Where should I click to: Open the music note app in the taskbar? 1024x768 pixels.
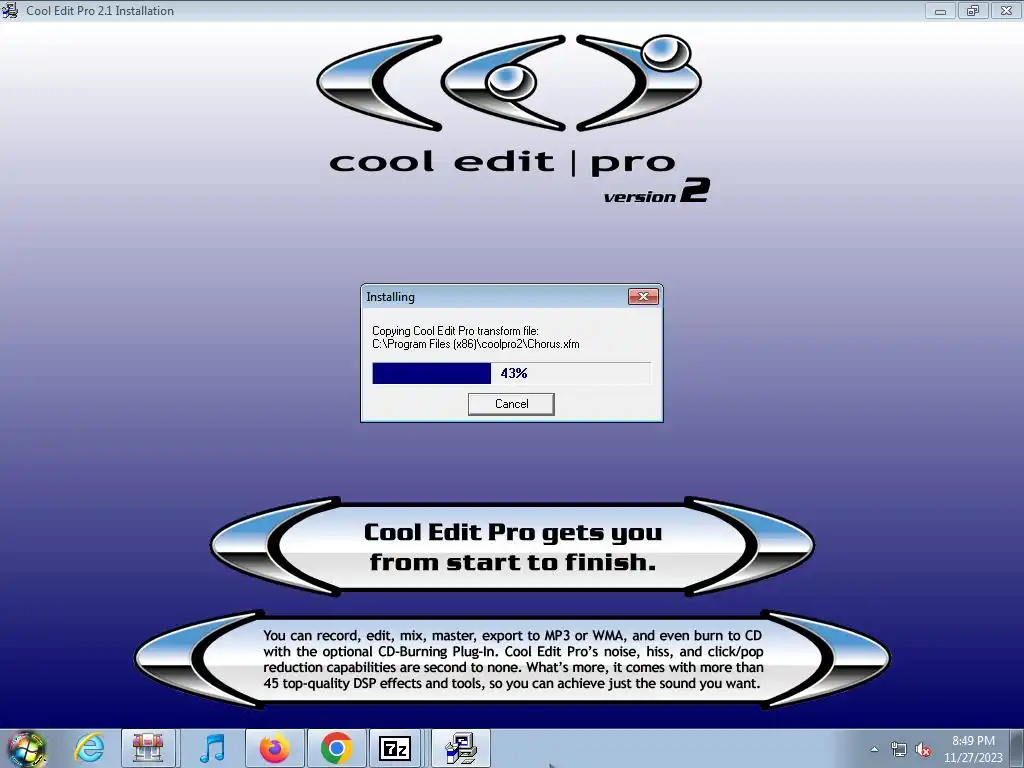(x=212, y=748)
